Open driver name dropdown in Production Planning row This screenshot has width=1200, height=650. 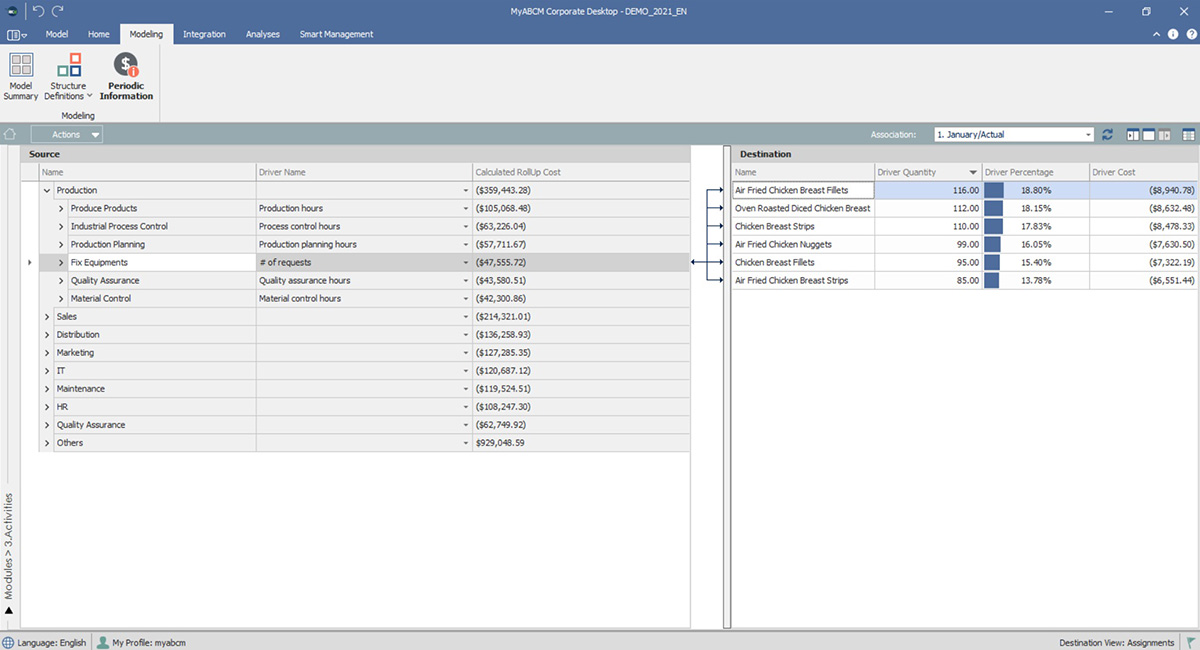point(465,244)
